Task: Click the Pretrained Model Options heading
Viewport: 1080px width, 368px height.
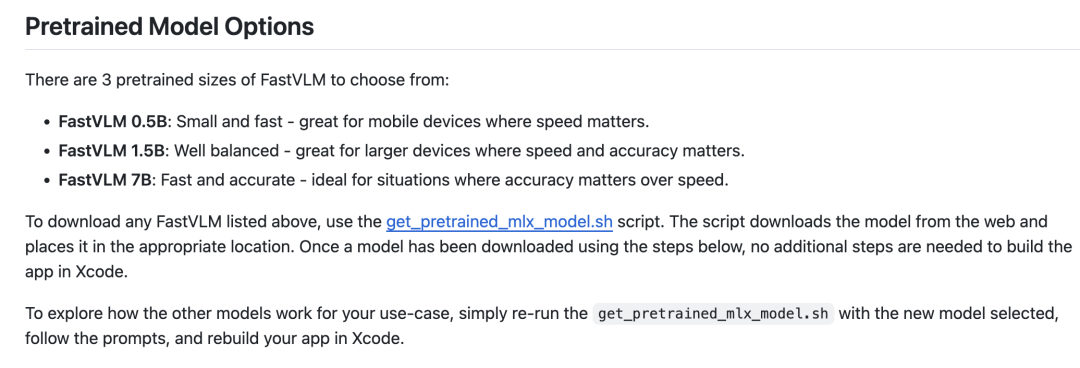Action: [169, 26]
